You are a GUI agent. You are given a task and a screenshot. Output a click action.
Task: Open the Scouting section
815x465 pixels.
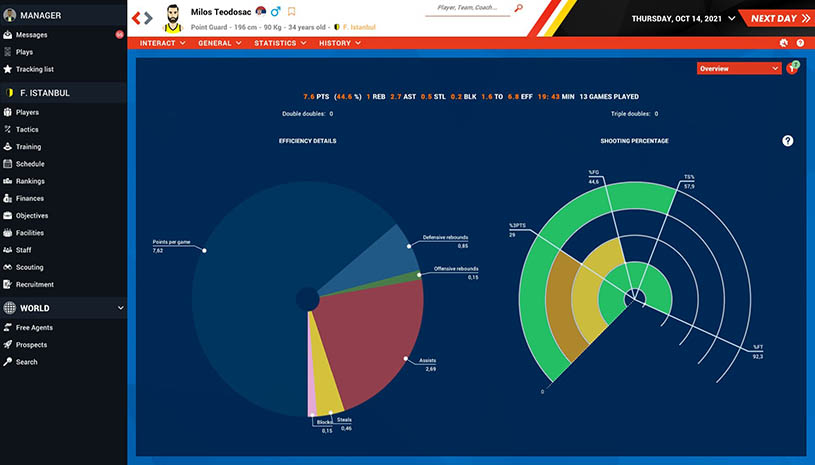30,267
